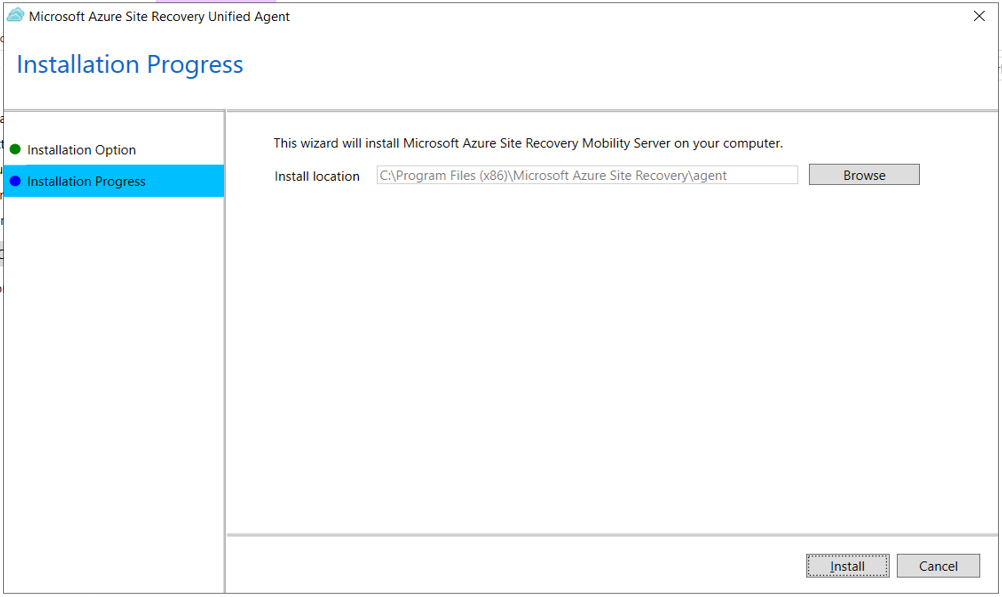Select the Installation Option step
The height and width of the screenshot is (597, 1002).
81,150
